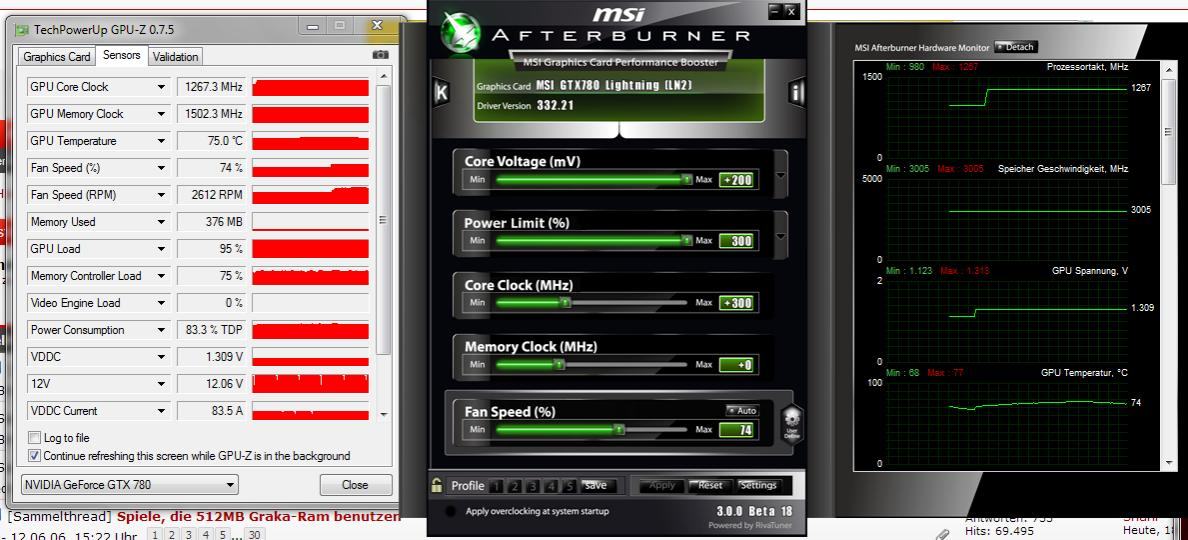The width and height of the screenshot is (1188, 540).
Task: Open the NVIDIA GeForce GTX 780 combo box
Action: pyautogui.click(x=129, y=485)
